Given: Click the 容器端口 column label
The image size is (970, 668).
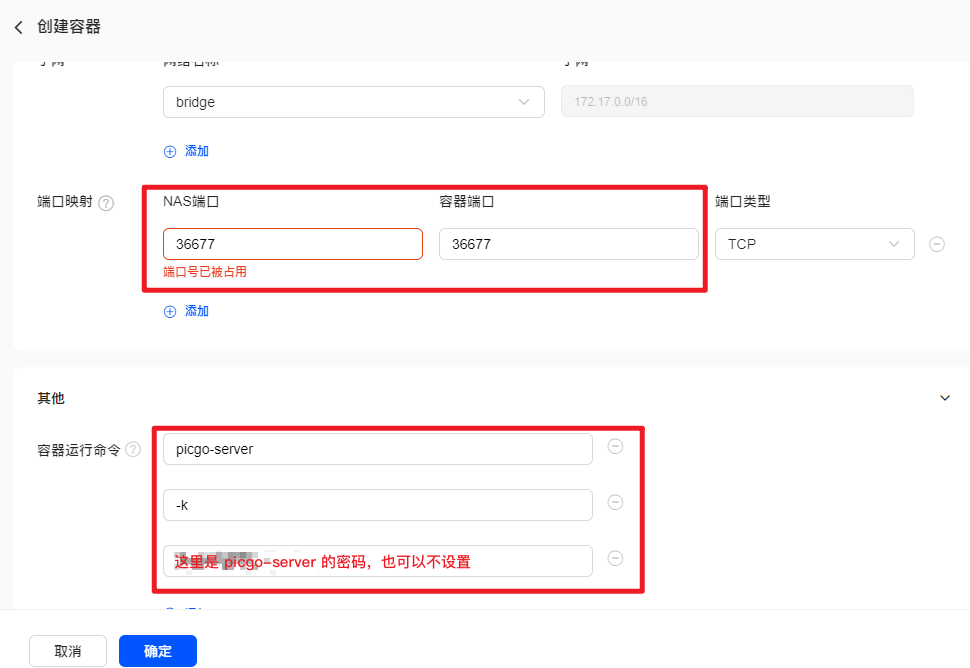Looking at the screenshot, I should click(x=466, y=202).
